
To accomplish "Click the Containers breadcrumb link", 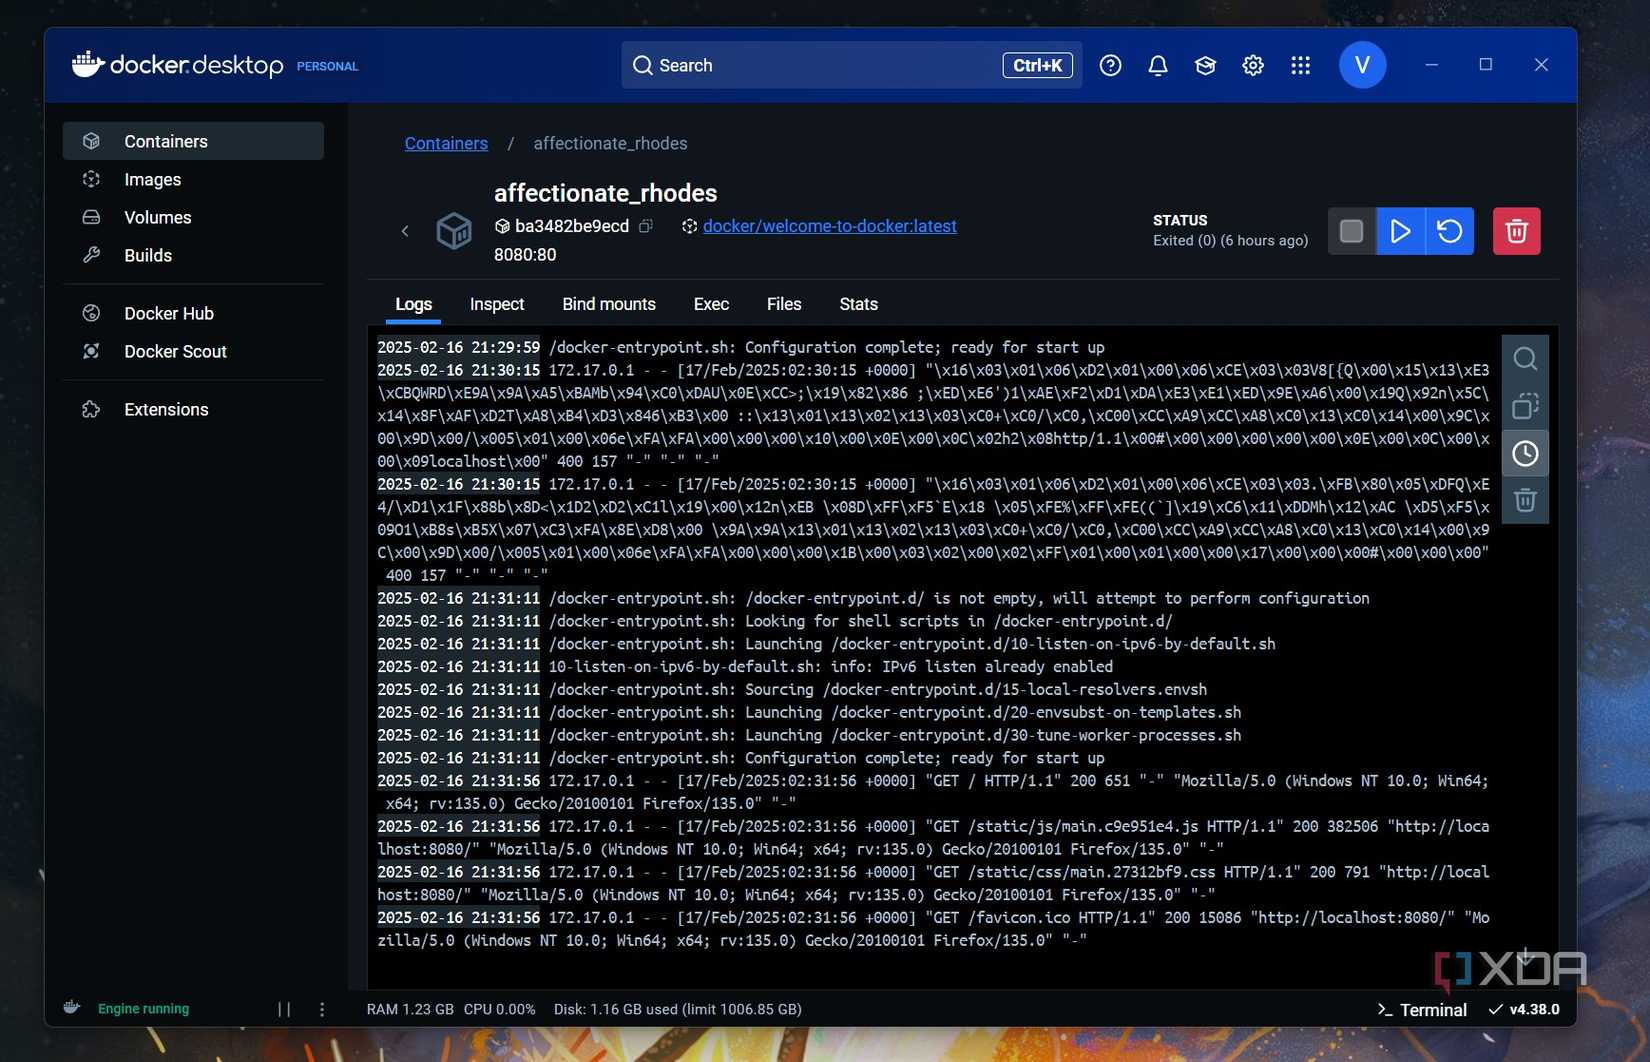I will (x=446, y=143).
